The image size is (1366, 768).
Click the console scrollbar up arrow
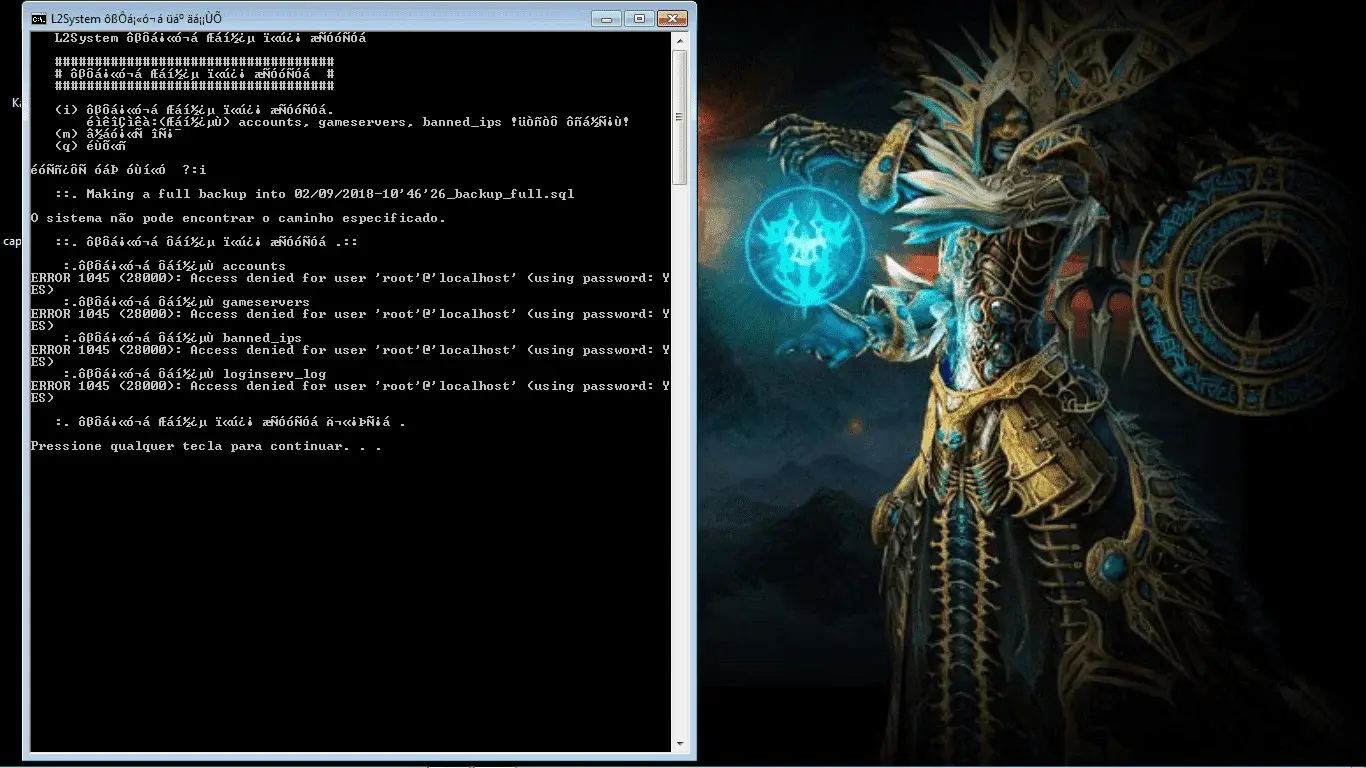coord(680,41)
